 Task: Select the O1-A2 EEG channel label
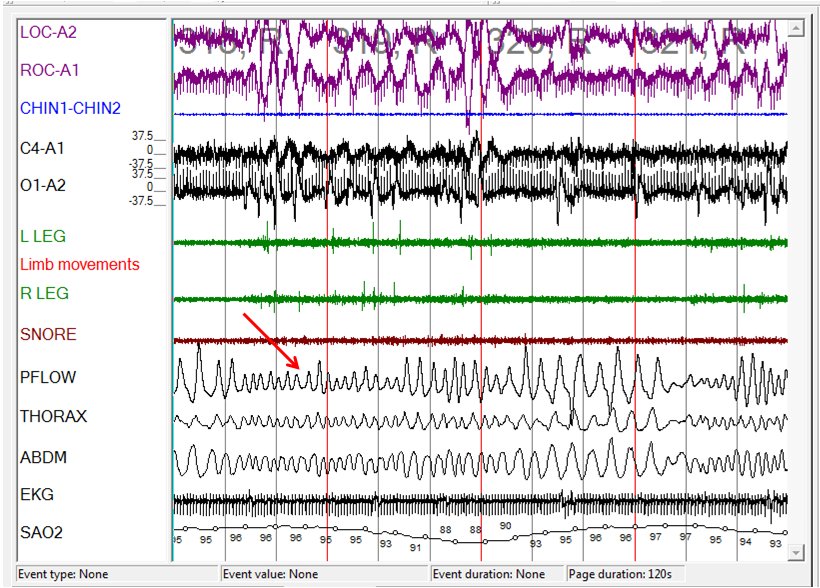pos(42,185)
